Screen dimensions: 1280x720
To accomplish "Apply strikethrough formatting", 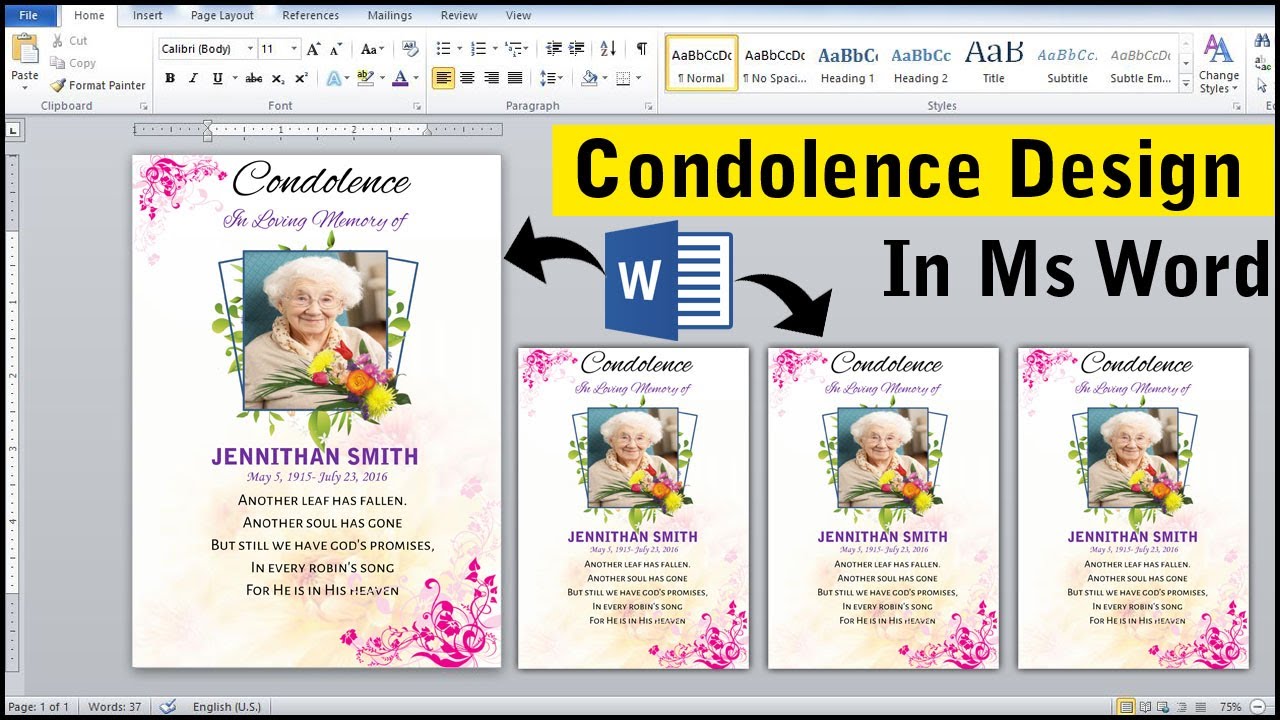I will pos(254,78).
